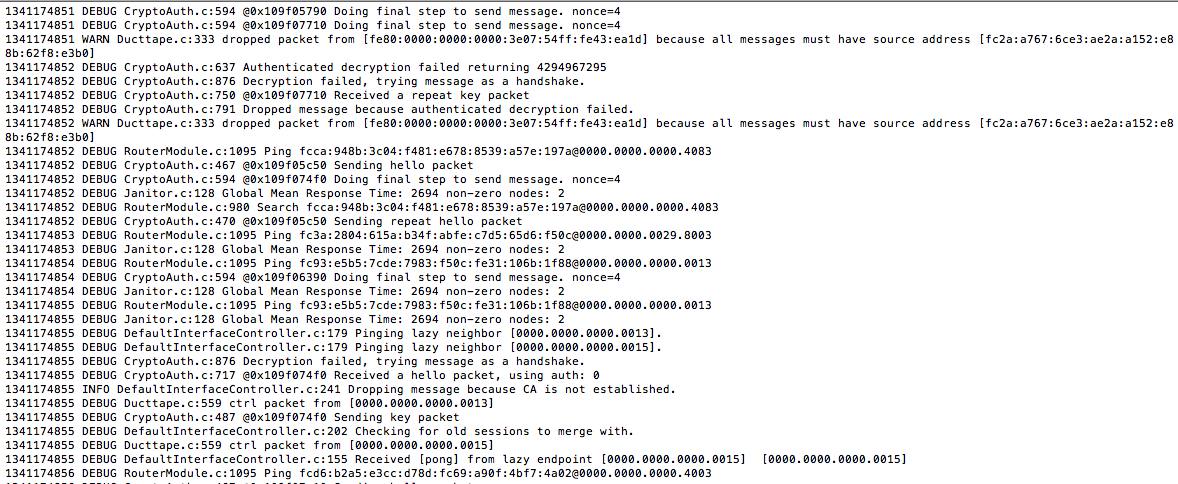The height and width of the screenshot is (484, 1178).
Task: Click the Search fcca:948b RouterModule.c:980 line
Action: pyautogui.click(x=361, y=207)
